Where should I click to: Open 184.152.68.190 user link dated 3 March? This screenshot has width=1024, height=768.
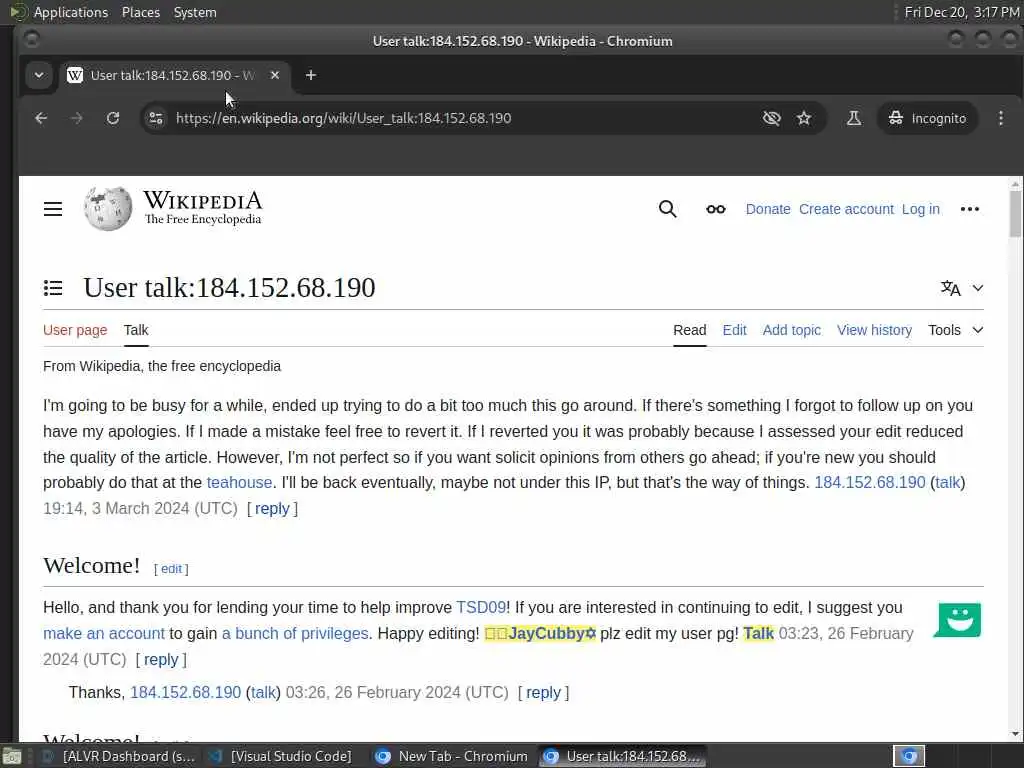coord(870,483)
